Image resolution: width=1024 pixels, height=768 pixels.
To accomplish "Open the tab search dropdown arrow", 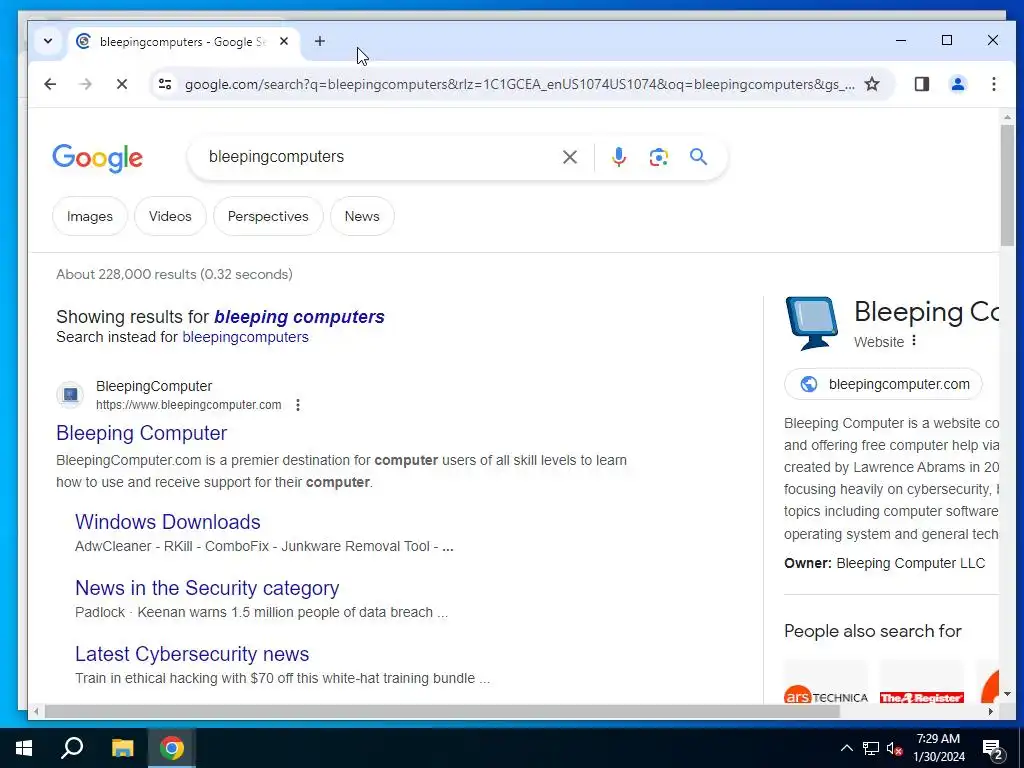I will coord(48,41).
